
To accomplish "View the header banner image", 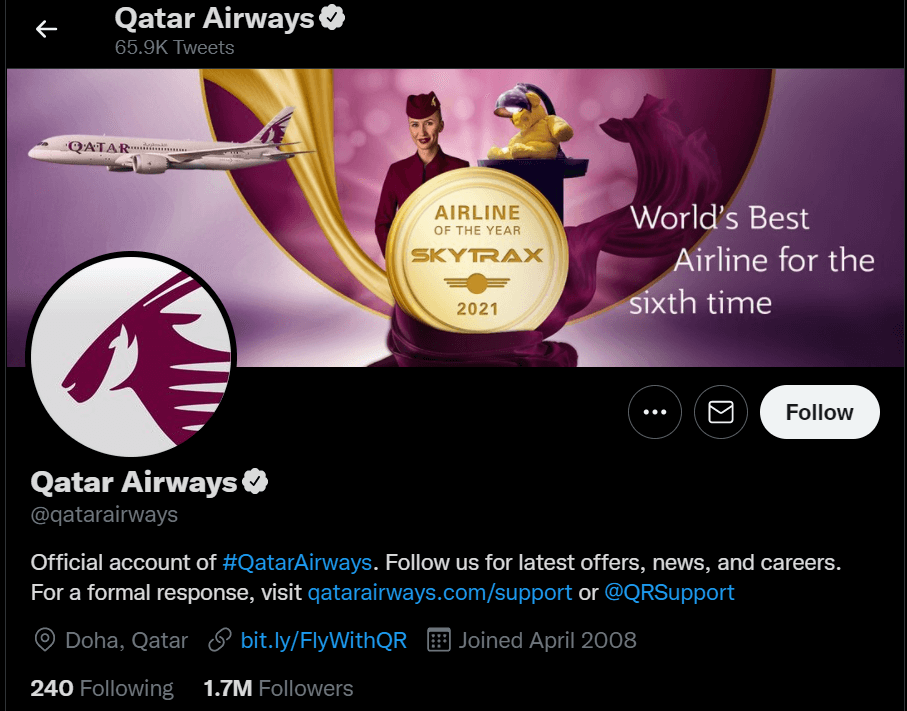I will 455,218.
